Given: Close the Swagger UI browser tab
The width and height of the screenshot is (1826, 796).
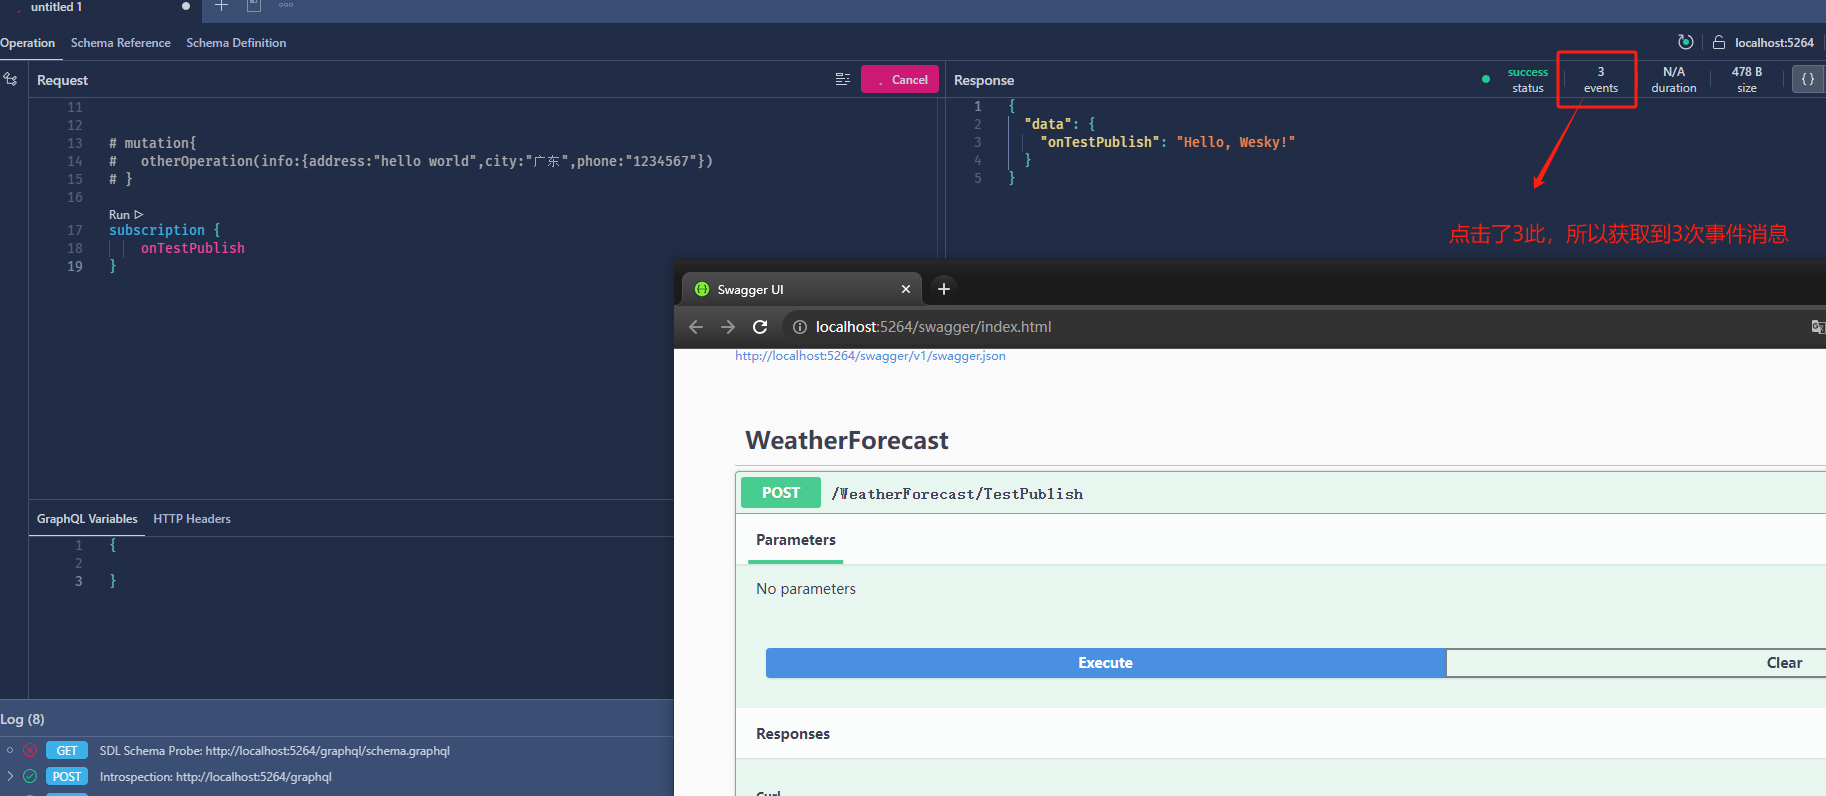Looking at the screenshot, I should click(x=906, y=289).
